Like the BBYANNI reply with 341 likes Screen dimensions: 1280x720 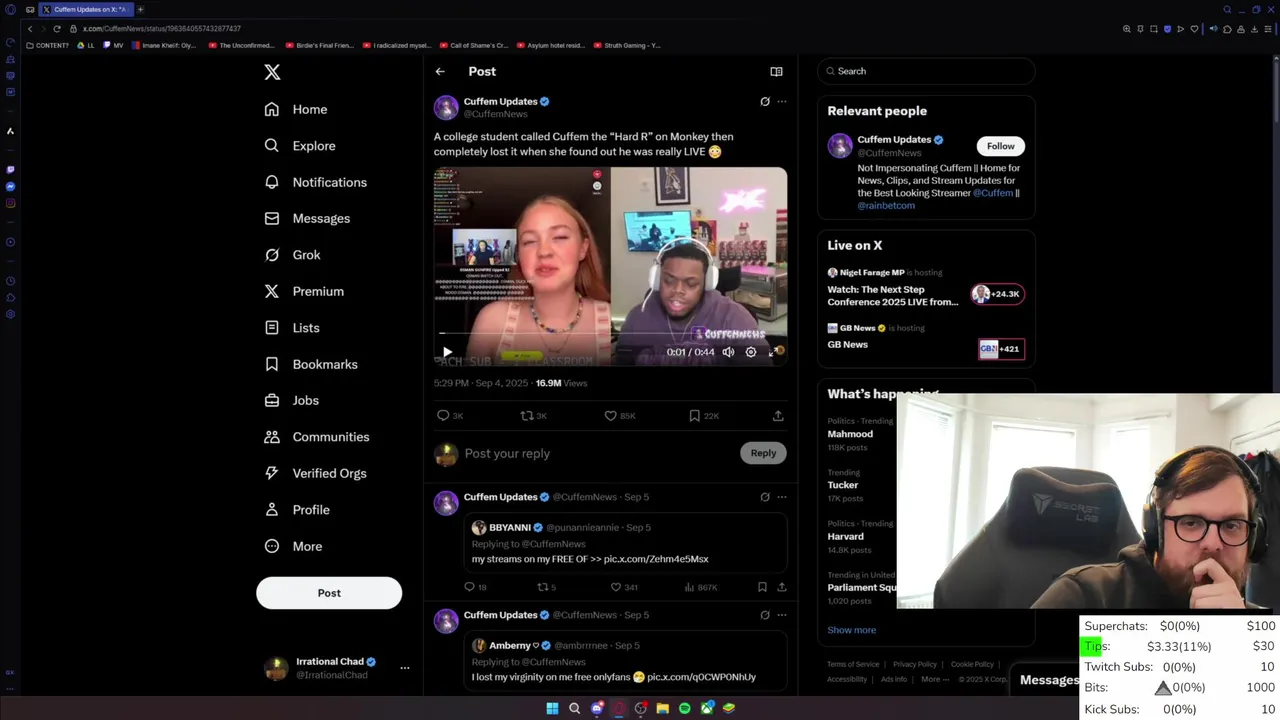624,587
